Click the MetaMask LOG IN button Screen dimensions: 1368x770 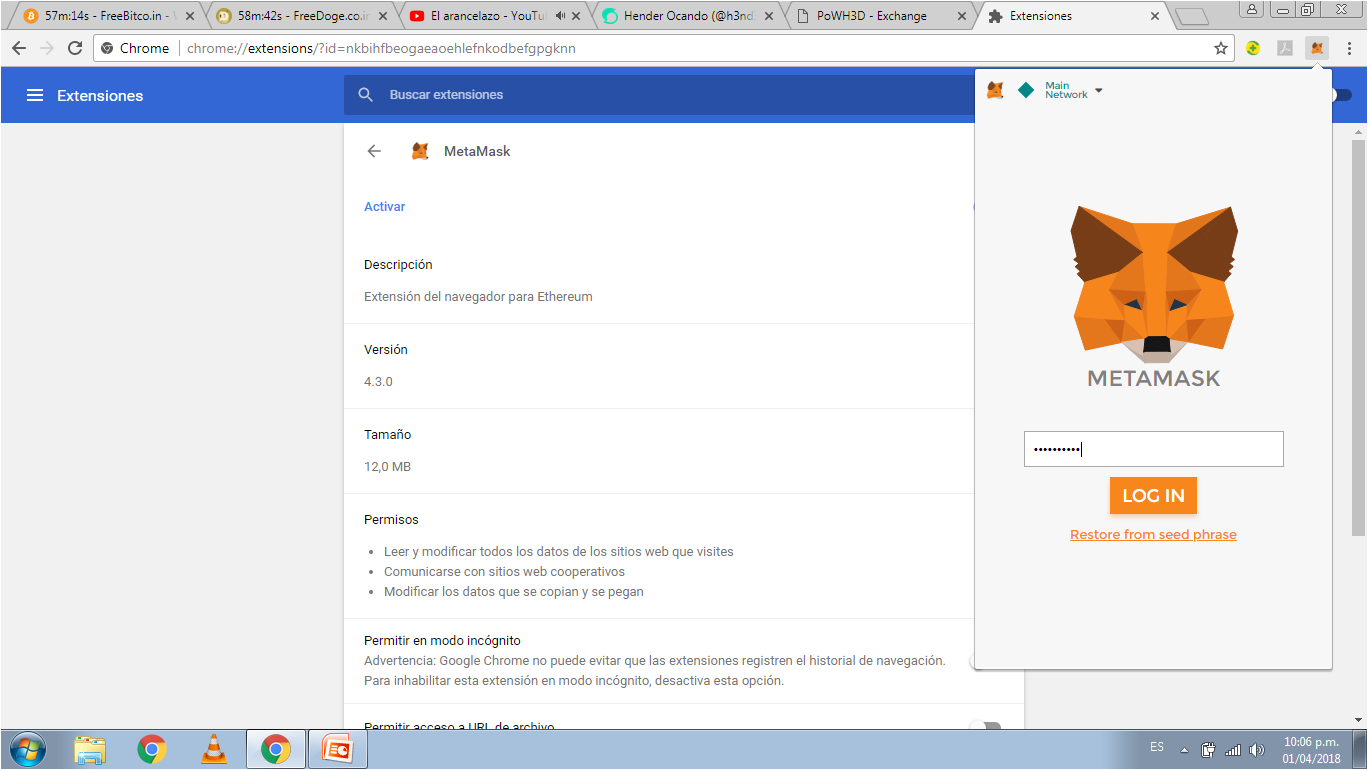point(1153,495)
